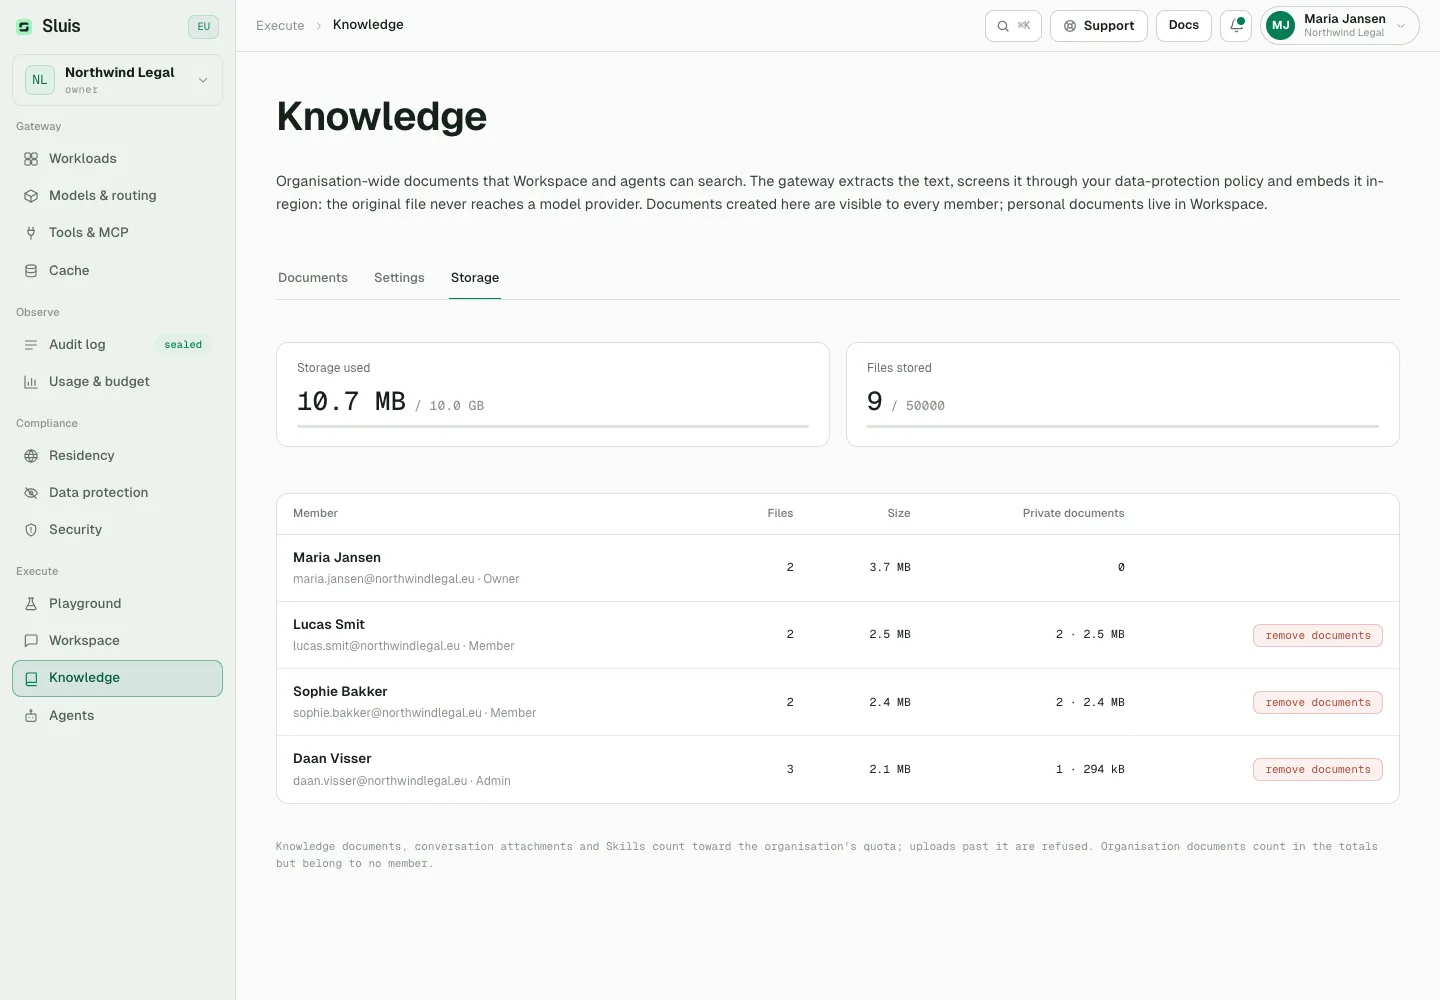Click the Knowledge book icon
Screen dimensions: 1440x1000
tap(31, 678)
